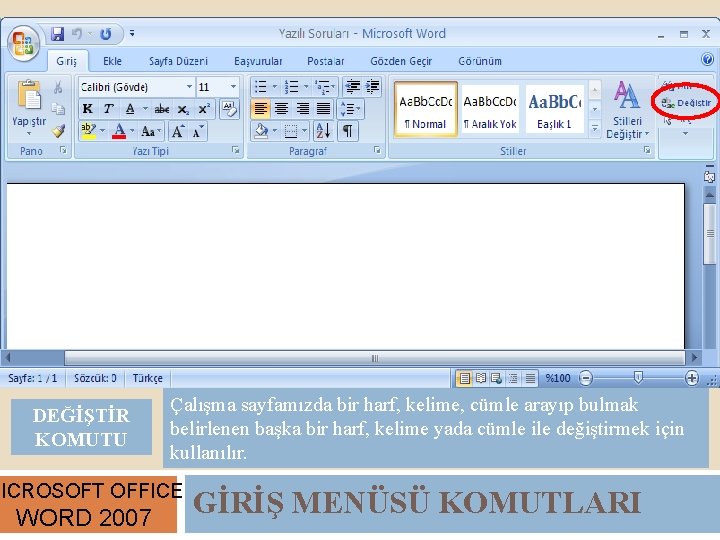The height and width of the screenshot is (540, 720).
Task: Open the highlight color dropdown arrow
Action: pos(102,131)
